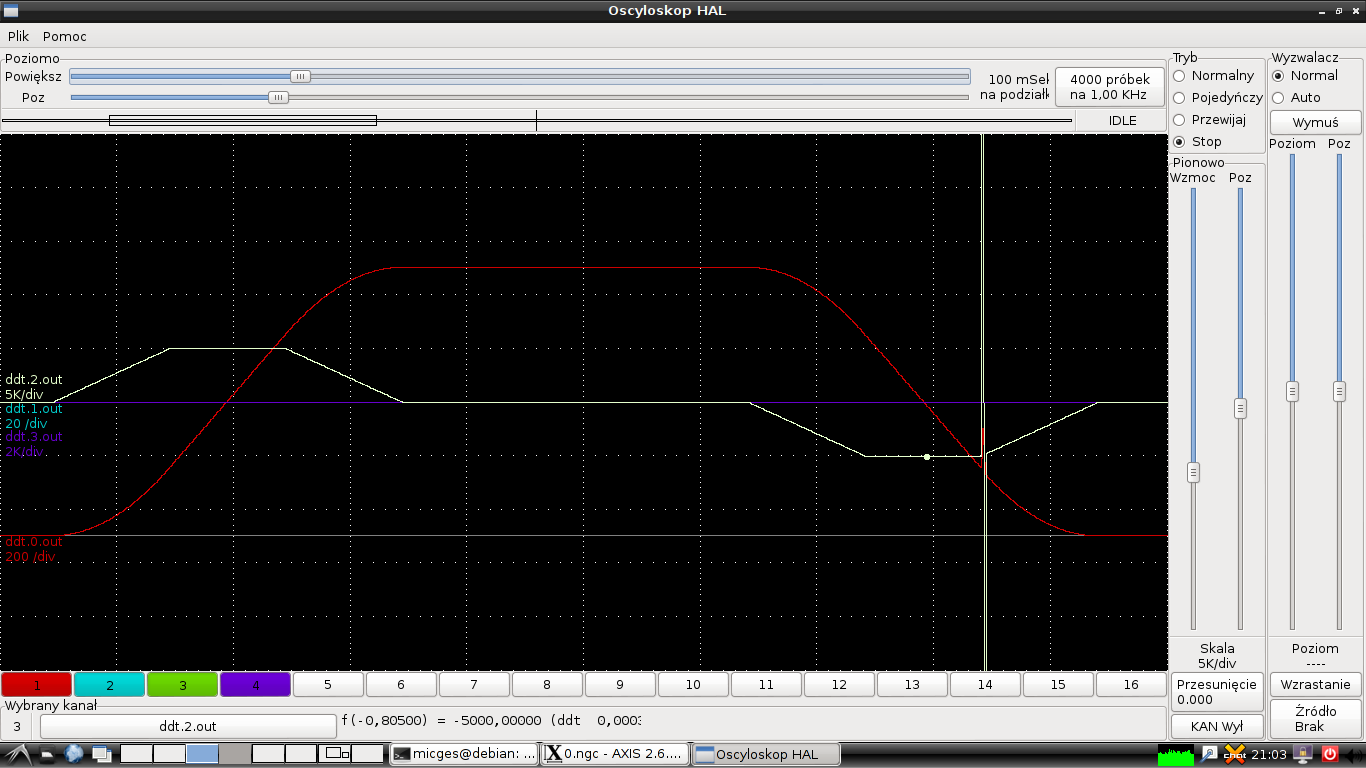Viewport: 1366px width, 768px height.
Task: Select purple channel 4
Action: (256, 685)
